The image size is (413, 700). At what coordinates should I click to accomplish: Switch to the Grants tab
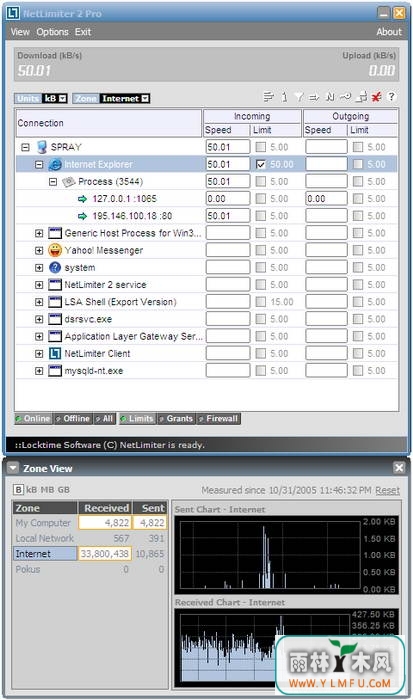click(176, 419)
